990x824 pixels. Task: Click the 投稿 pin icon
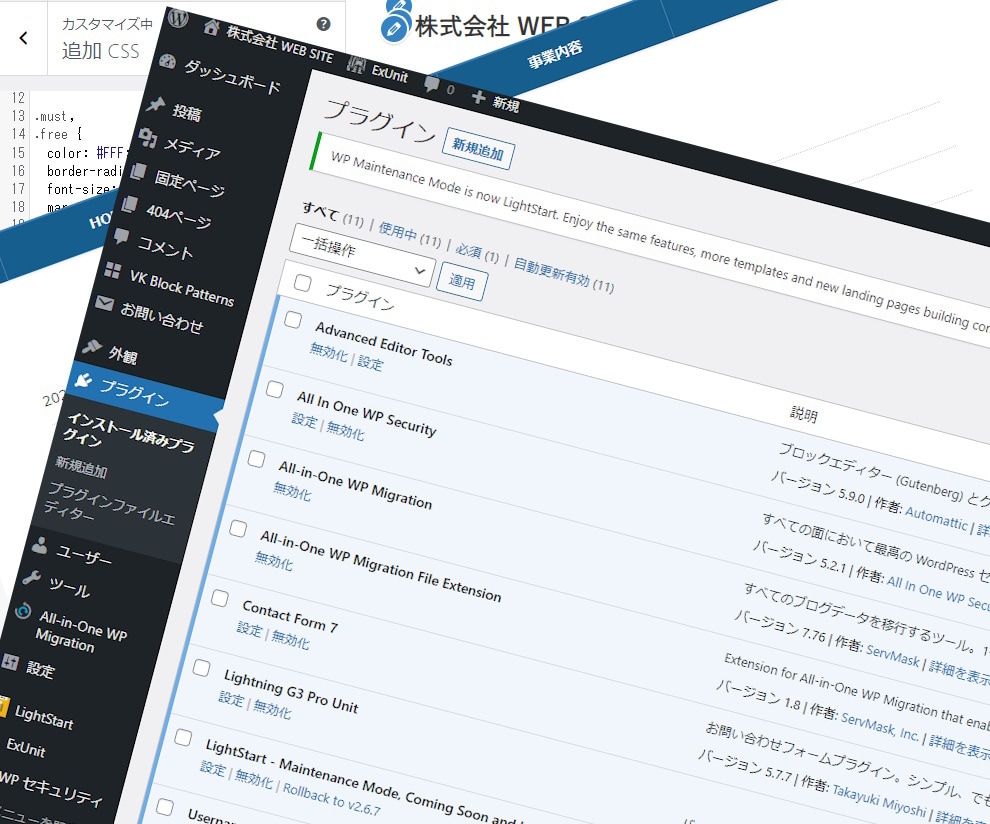click(x=156, y=104)
